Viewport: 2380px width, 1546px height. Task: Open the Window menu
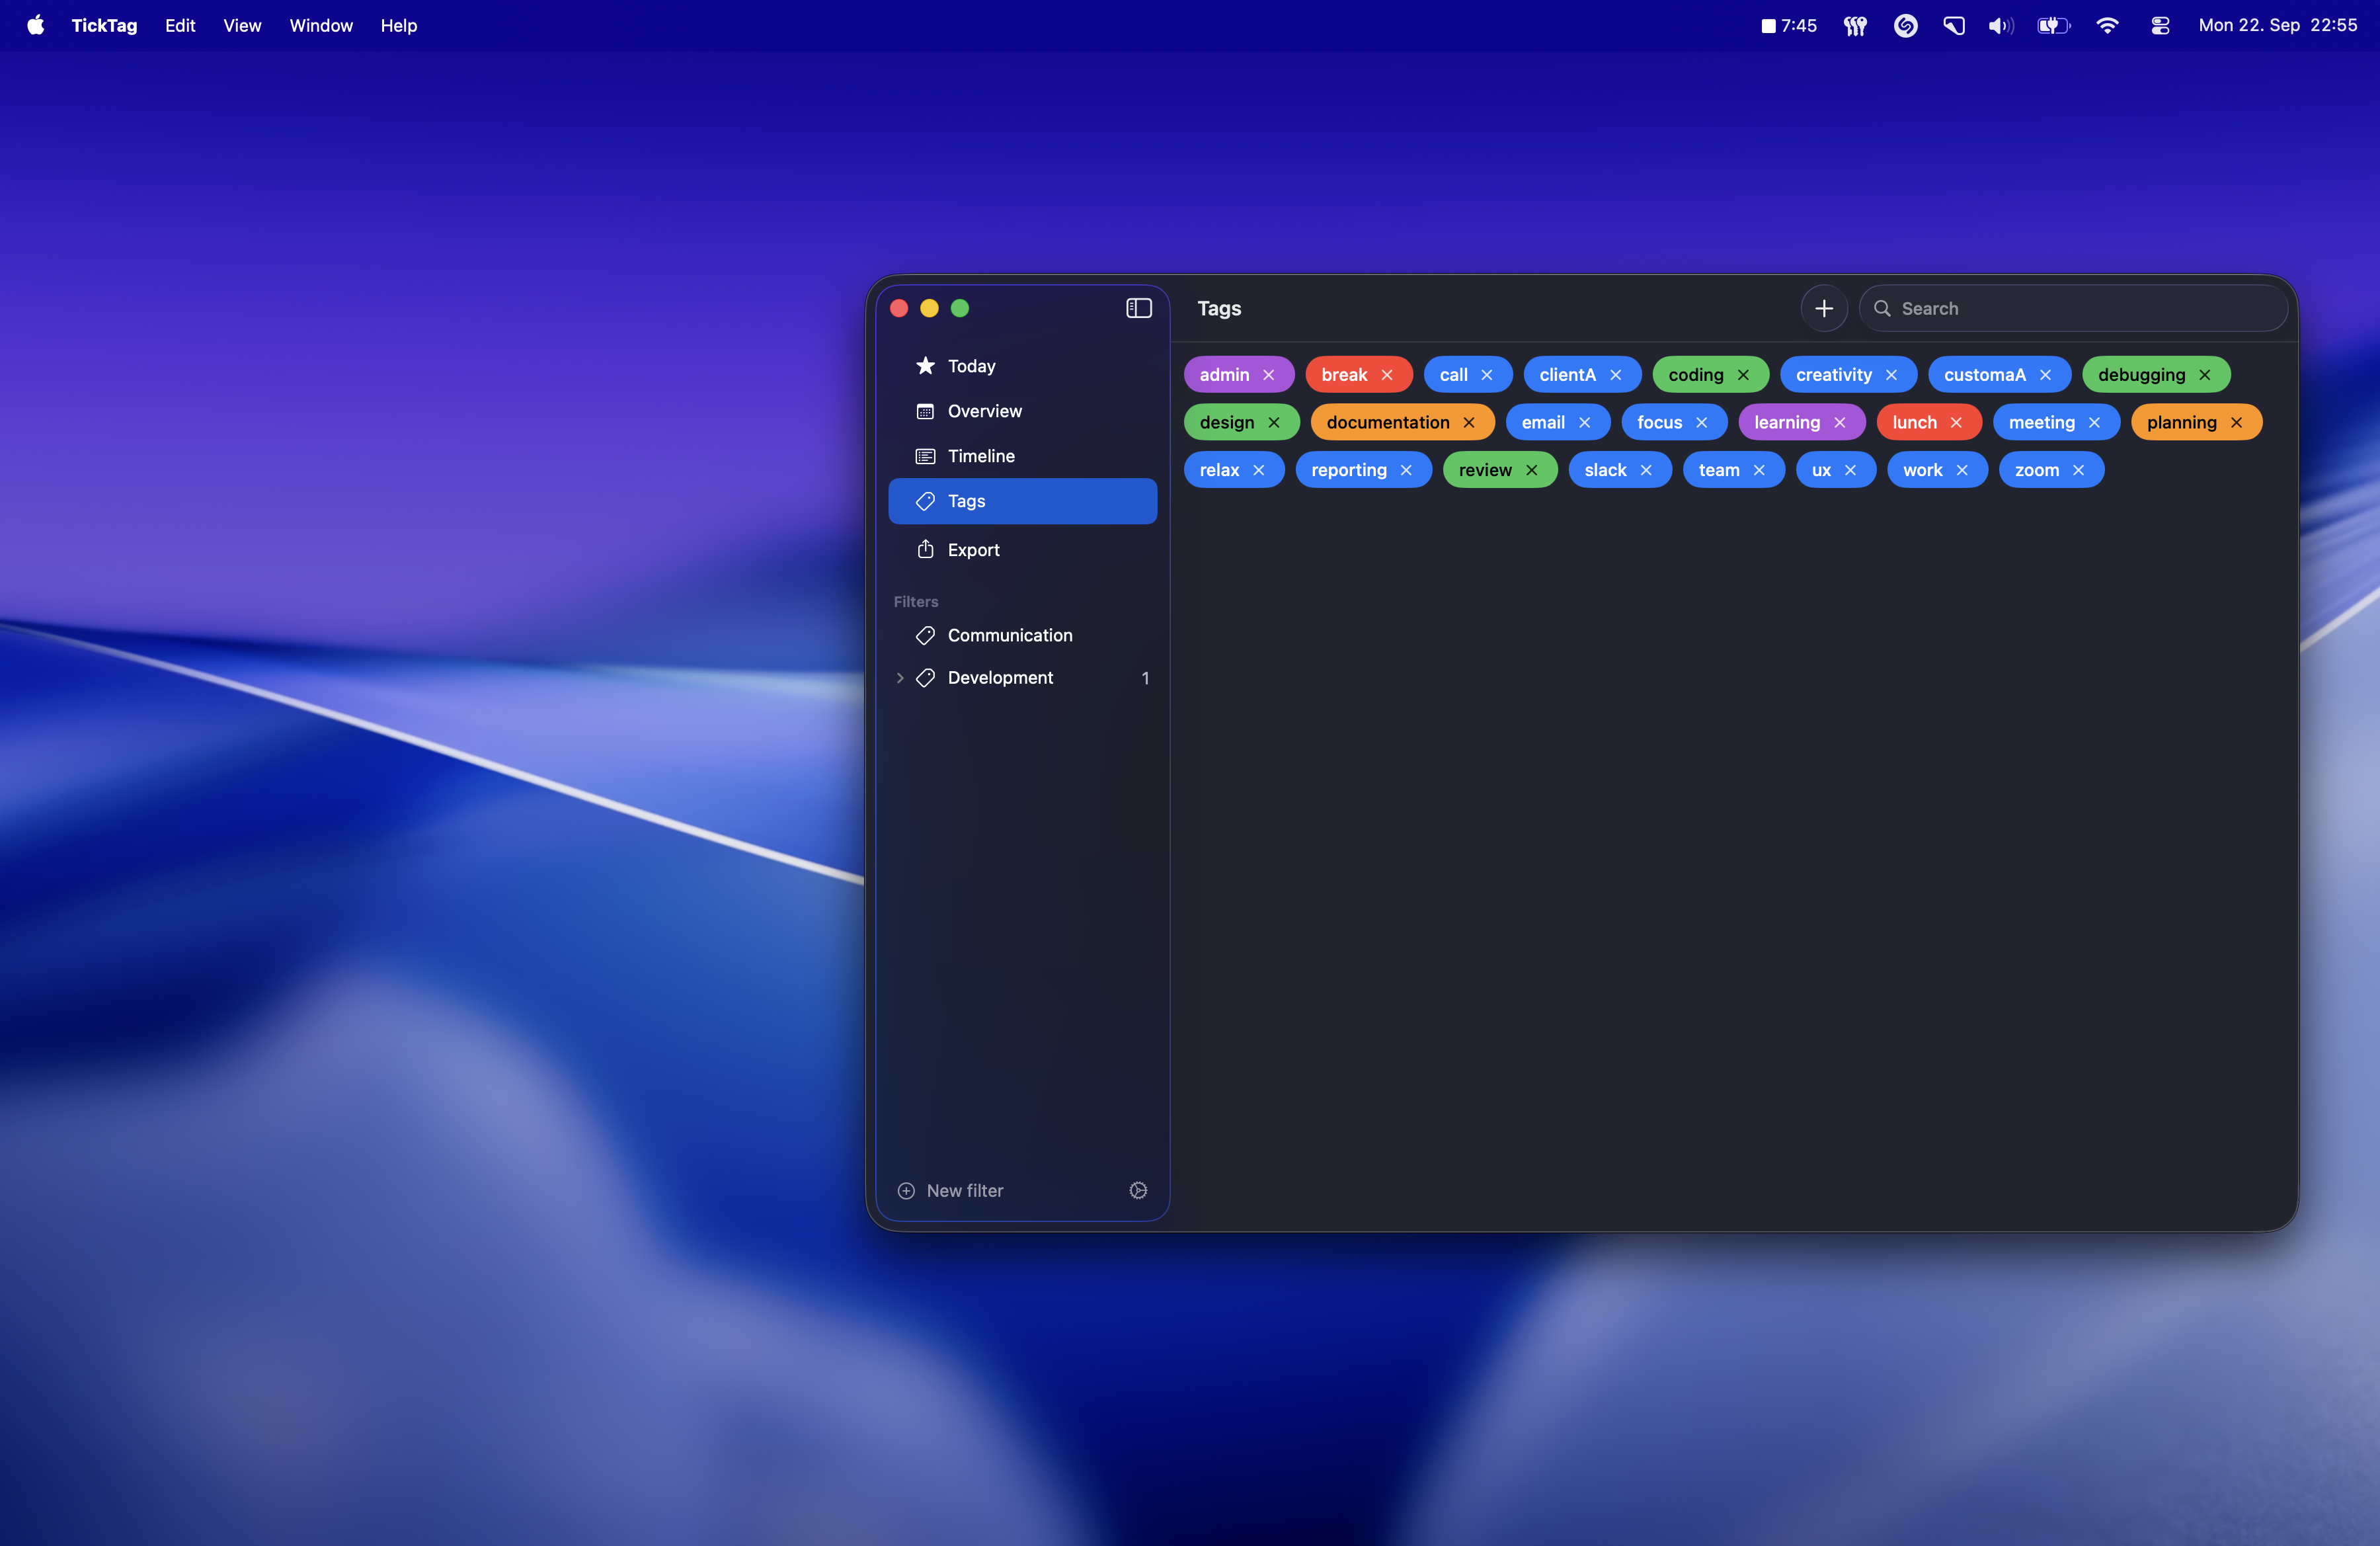320,25
